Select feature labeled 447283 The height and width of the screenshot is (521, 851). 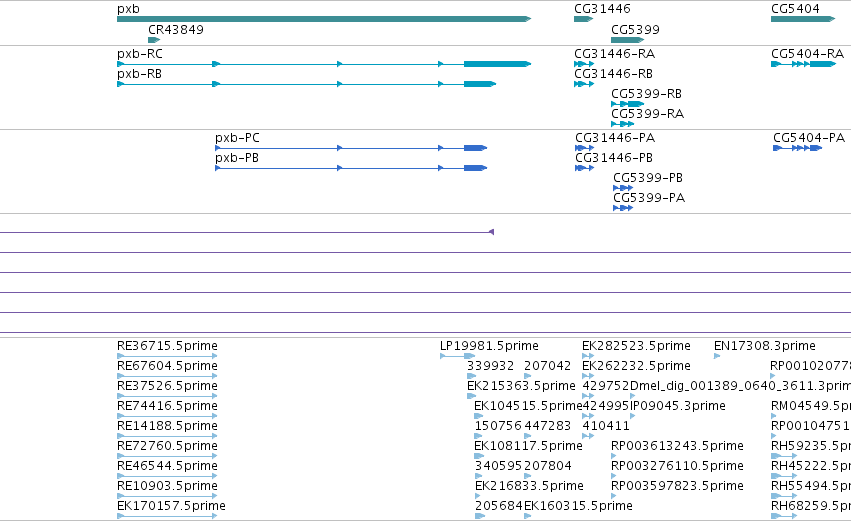click(548, 427)
